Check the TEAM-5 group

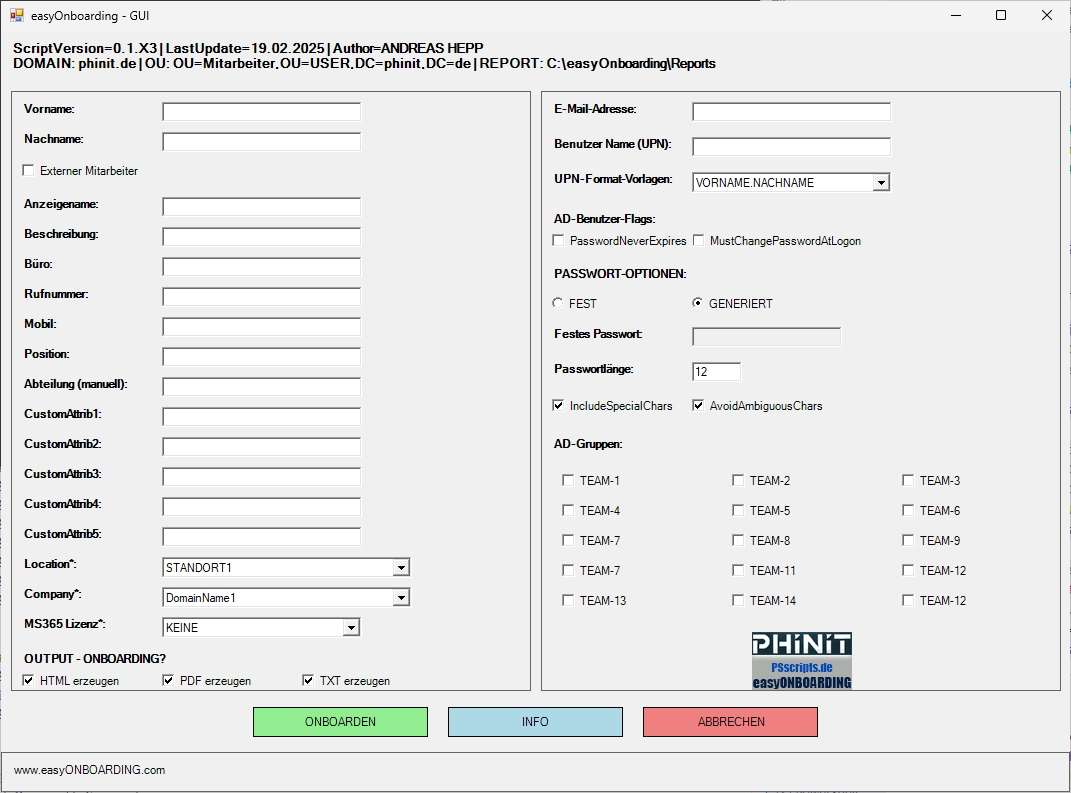pos(738,510)
